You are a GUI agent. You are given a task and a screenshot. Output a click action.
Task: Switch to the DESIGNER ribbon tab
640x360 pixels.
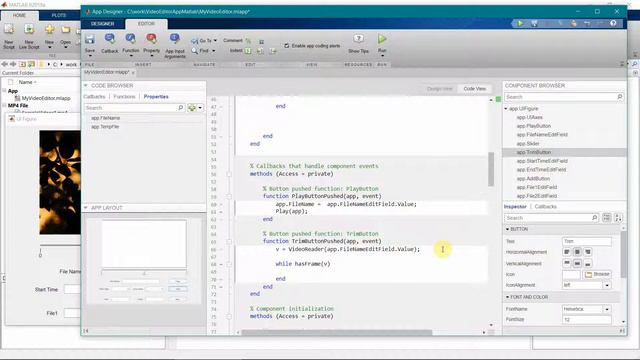(102, 24)
